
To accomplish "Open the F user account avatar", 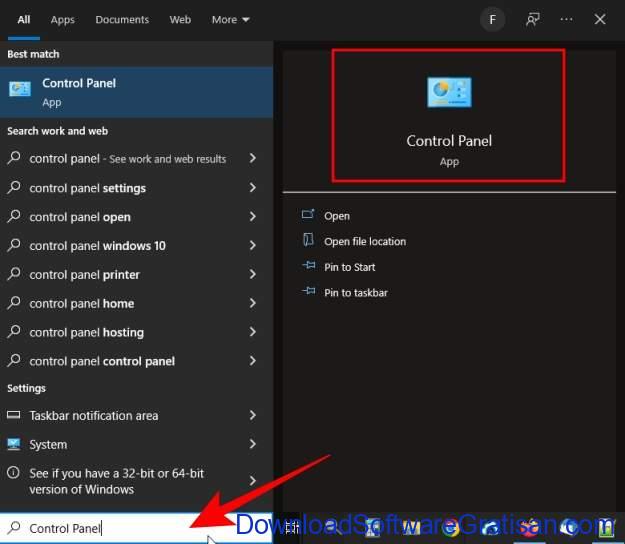I will (493, 19).
